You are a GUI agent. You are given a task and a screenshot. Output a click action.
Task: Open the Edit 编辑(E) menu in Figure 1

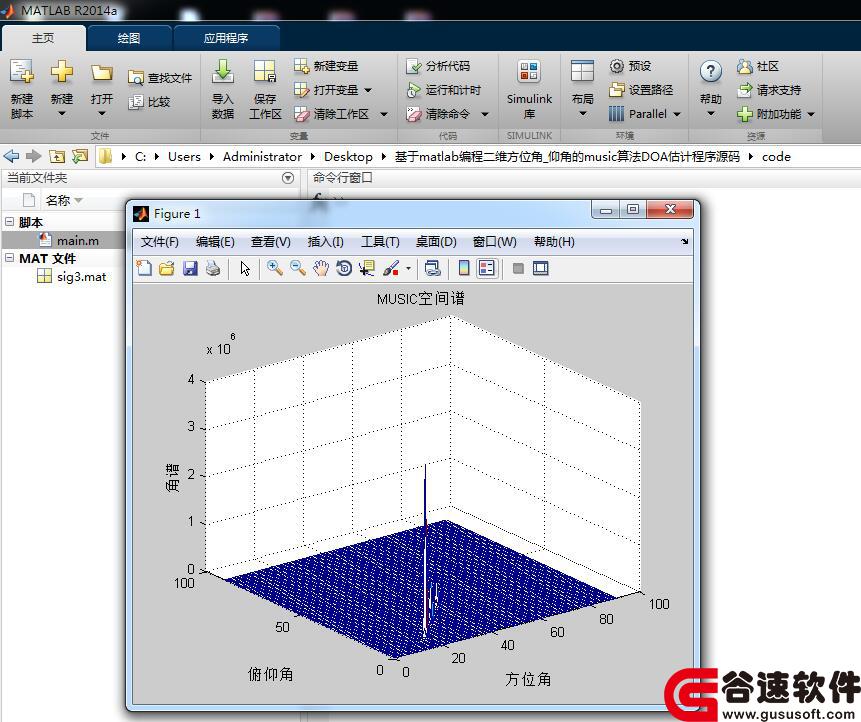[215, 242]
